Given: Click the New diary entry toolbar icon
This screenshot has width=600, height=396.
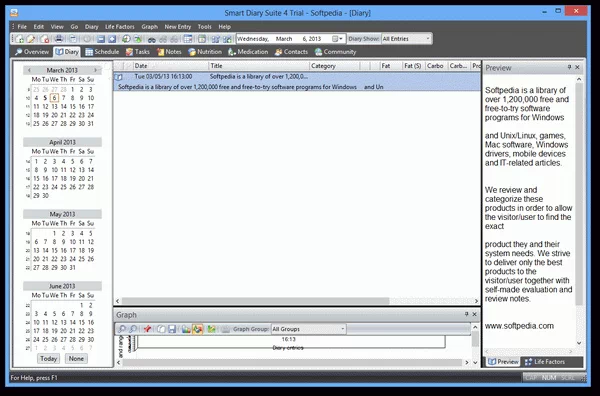Looking at the screenshot, I should coord(19,39).
